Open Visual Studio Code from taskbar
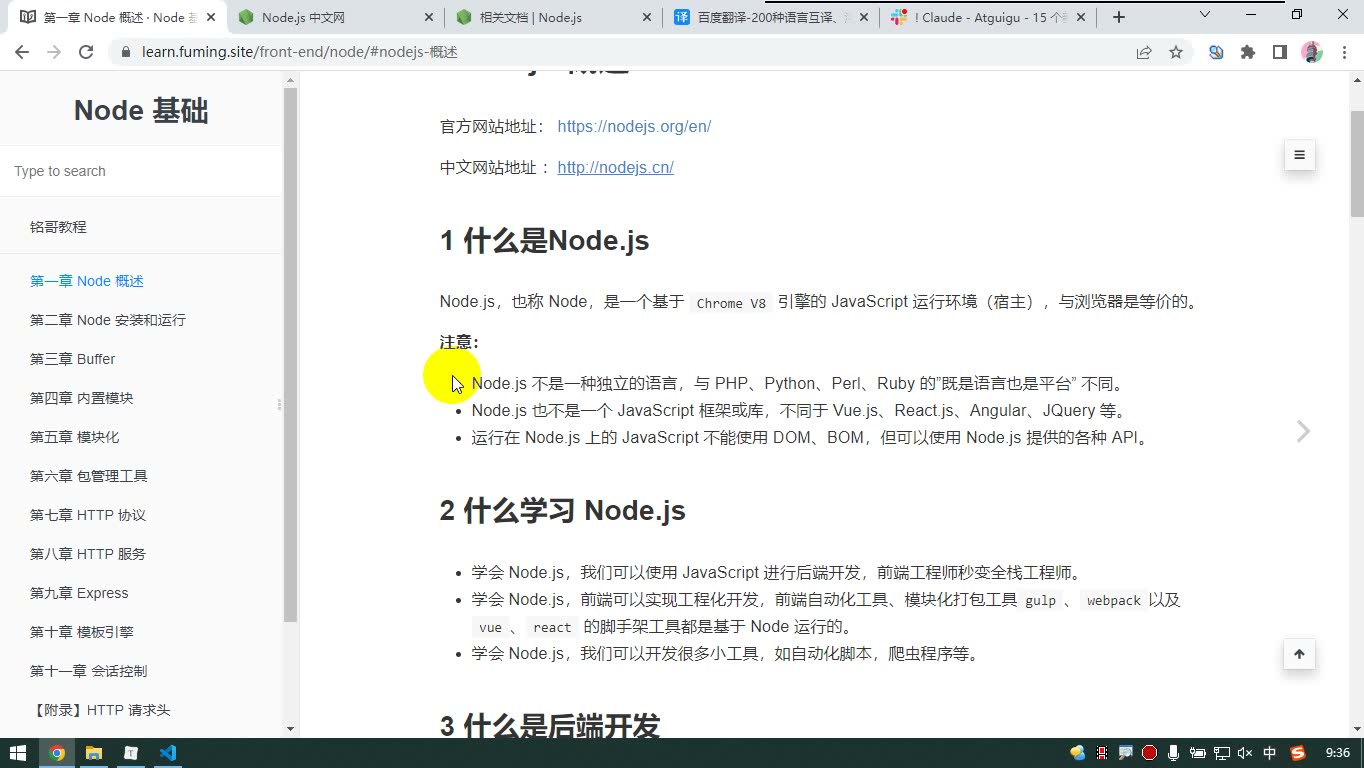Viewport: 1364px width, 768px height. tap(168, 753)
